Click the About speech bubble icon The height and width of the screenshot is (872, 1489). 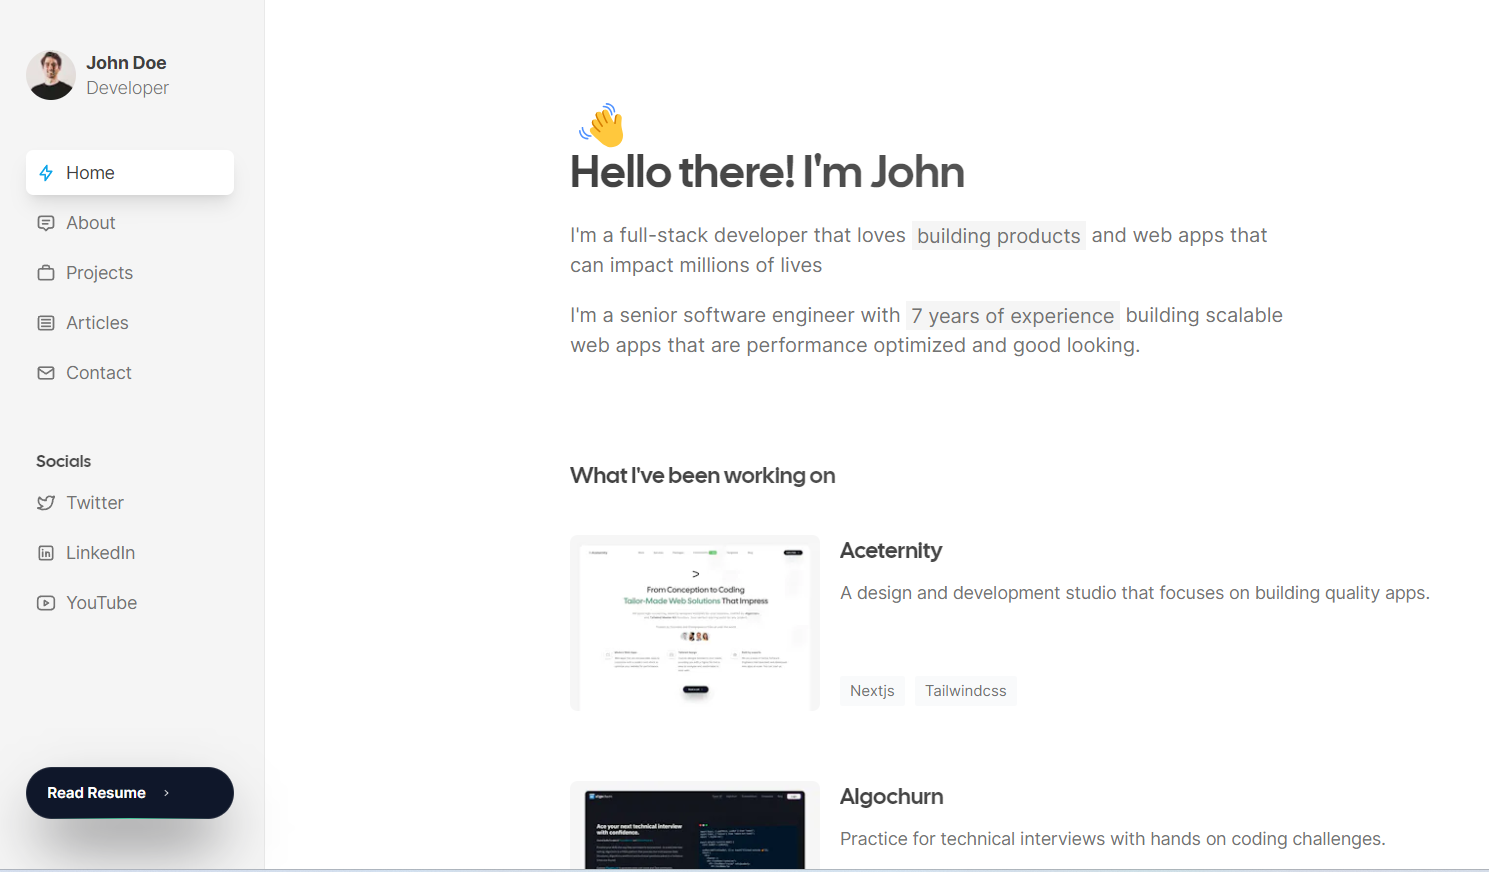pos(46,223)
